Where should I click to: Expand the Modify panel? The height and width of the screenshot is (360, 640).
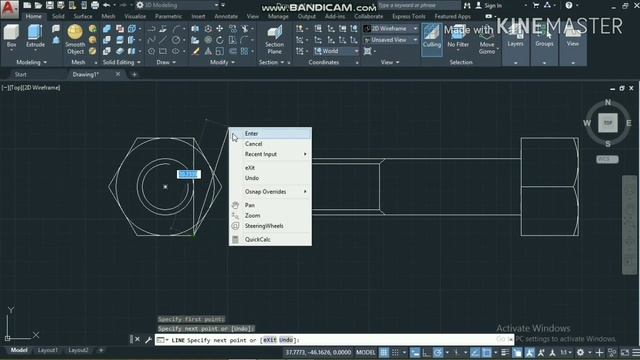pyautogui.click(x=222, y=62)
